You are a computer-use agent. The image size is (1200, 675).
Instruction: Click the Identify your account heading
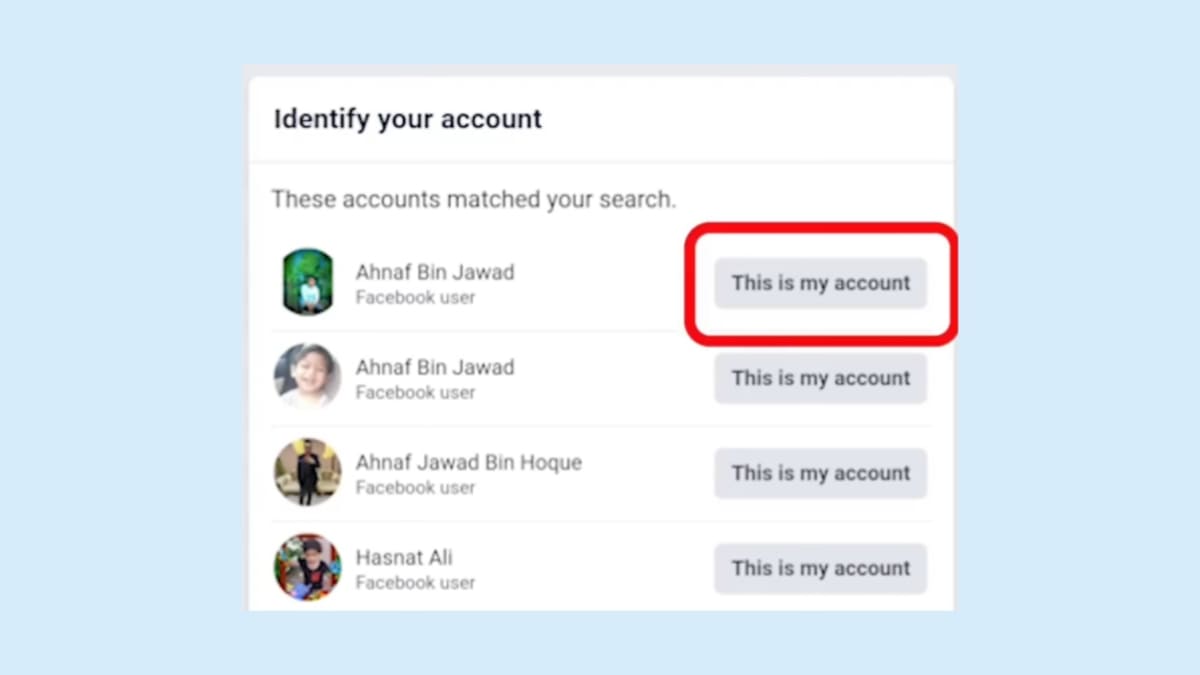pyautogui.click(x=408, y=119)
